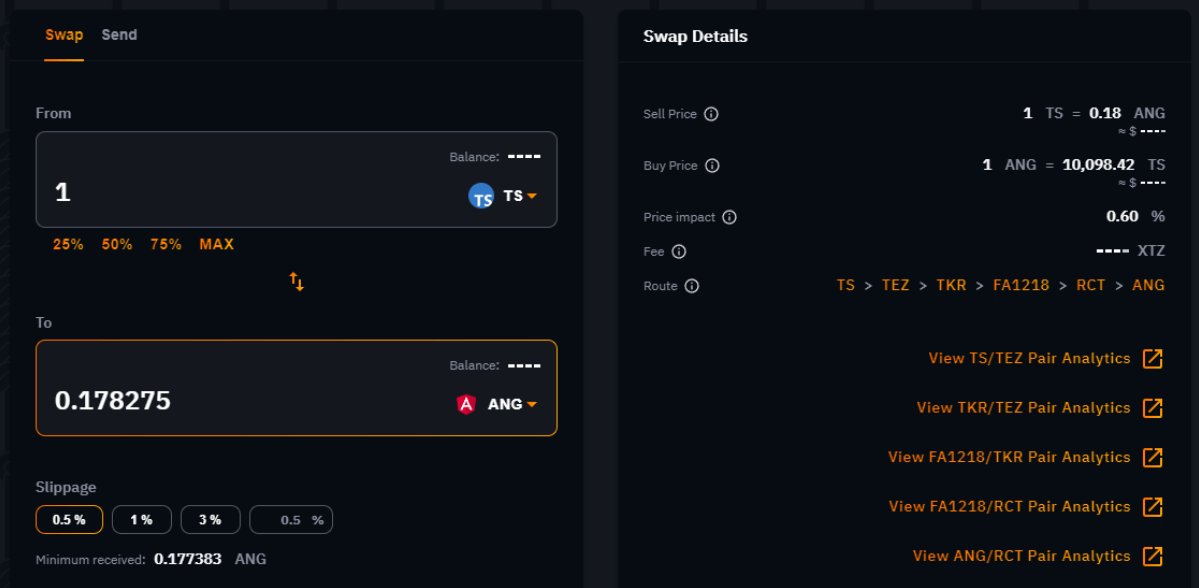Viewport: 1199px width, 588px height.
Task: Select 3 % slippage option
Action: 210,520
